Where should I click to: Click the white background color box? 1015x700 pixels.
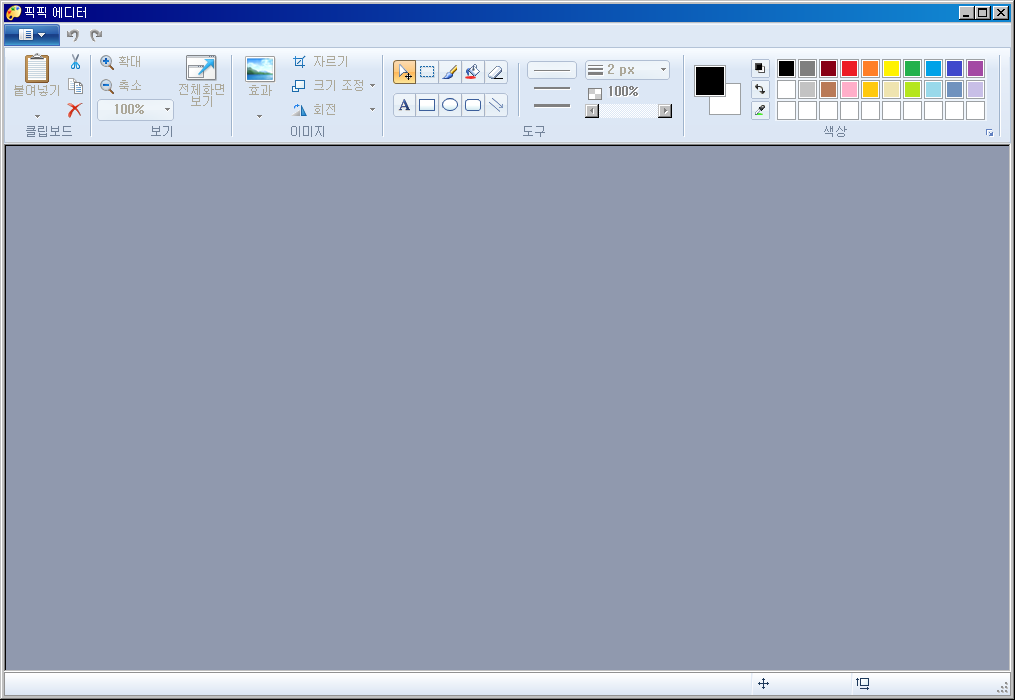[732, 105]
